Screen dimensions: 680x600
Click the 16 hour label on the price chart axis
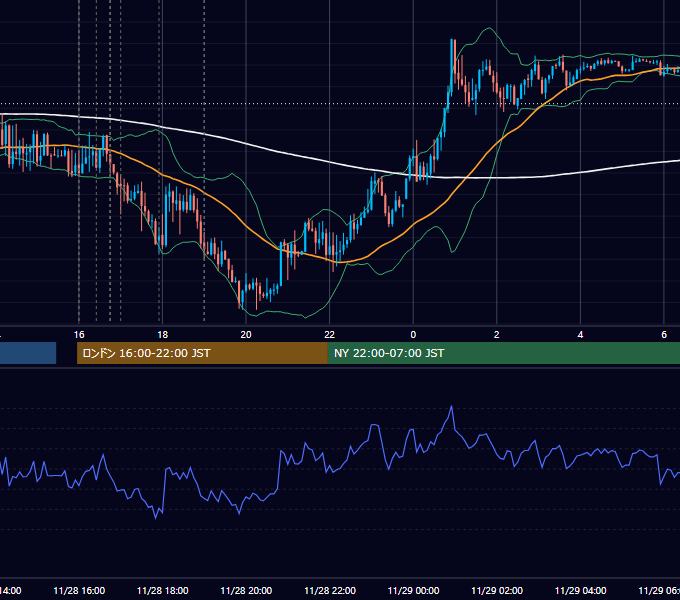(79, 335)
